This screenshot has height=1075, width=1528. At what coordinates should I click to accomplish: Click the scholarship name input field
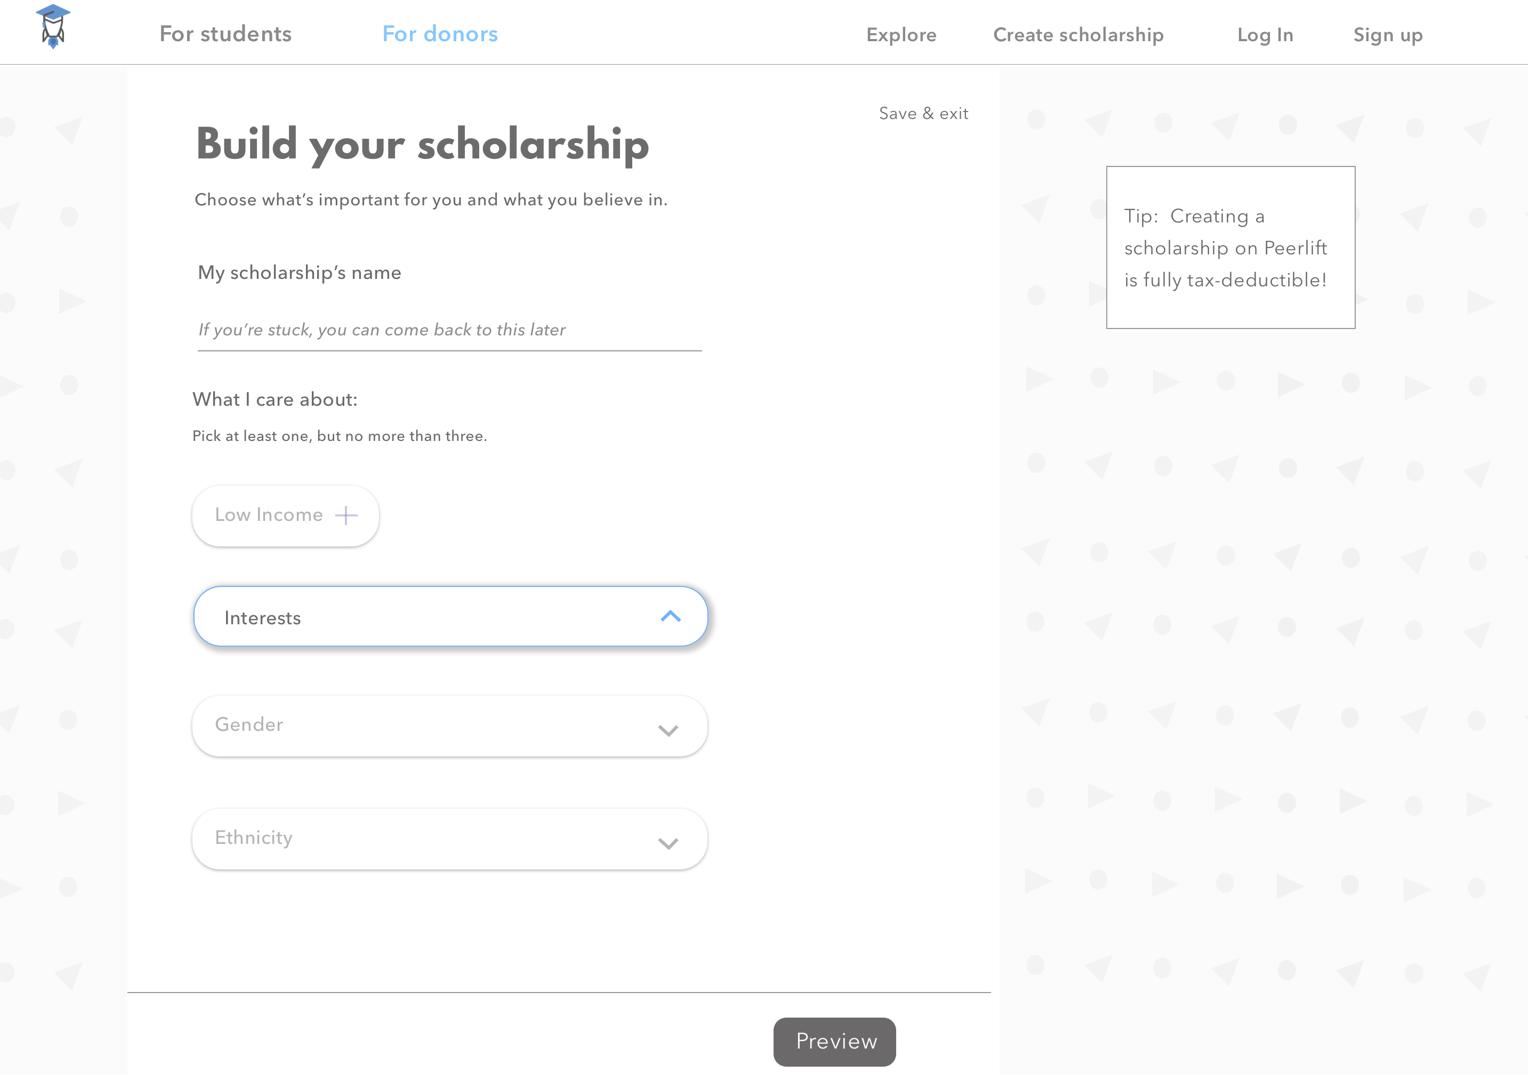(449, 330)
